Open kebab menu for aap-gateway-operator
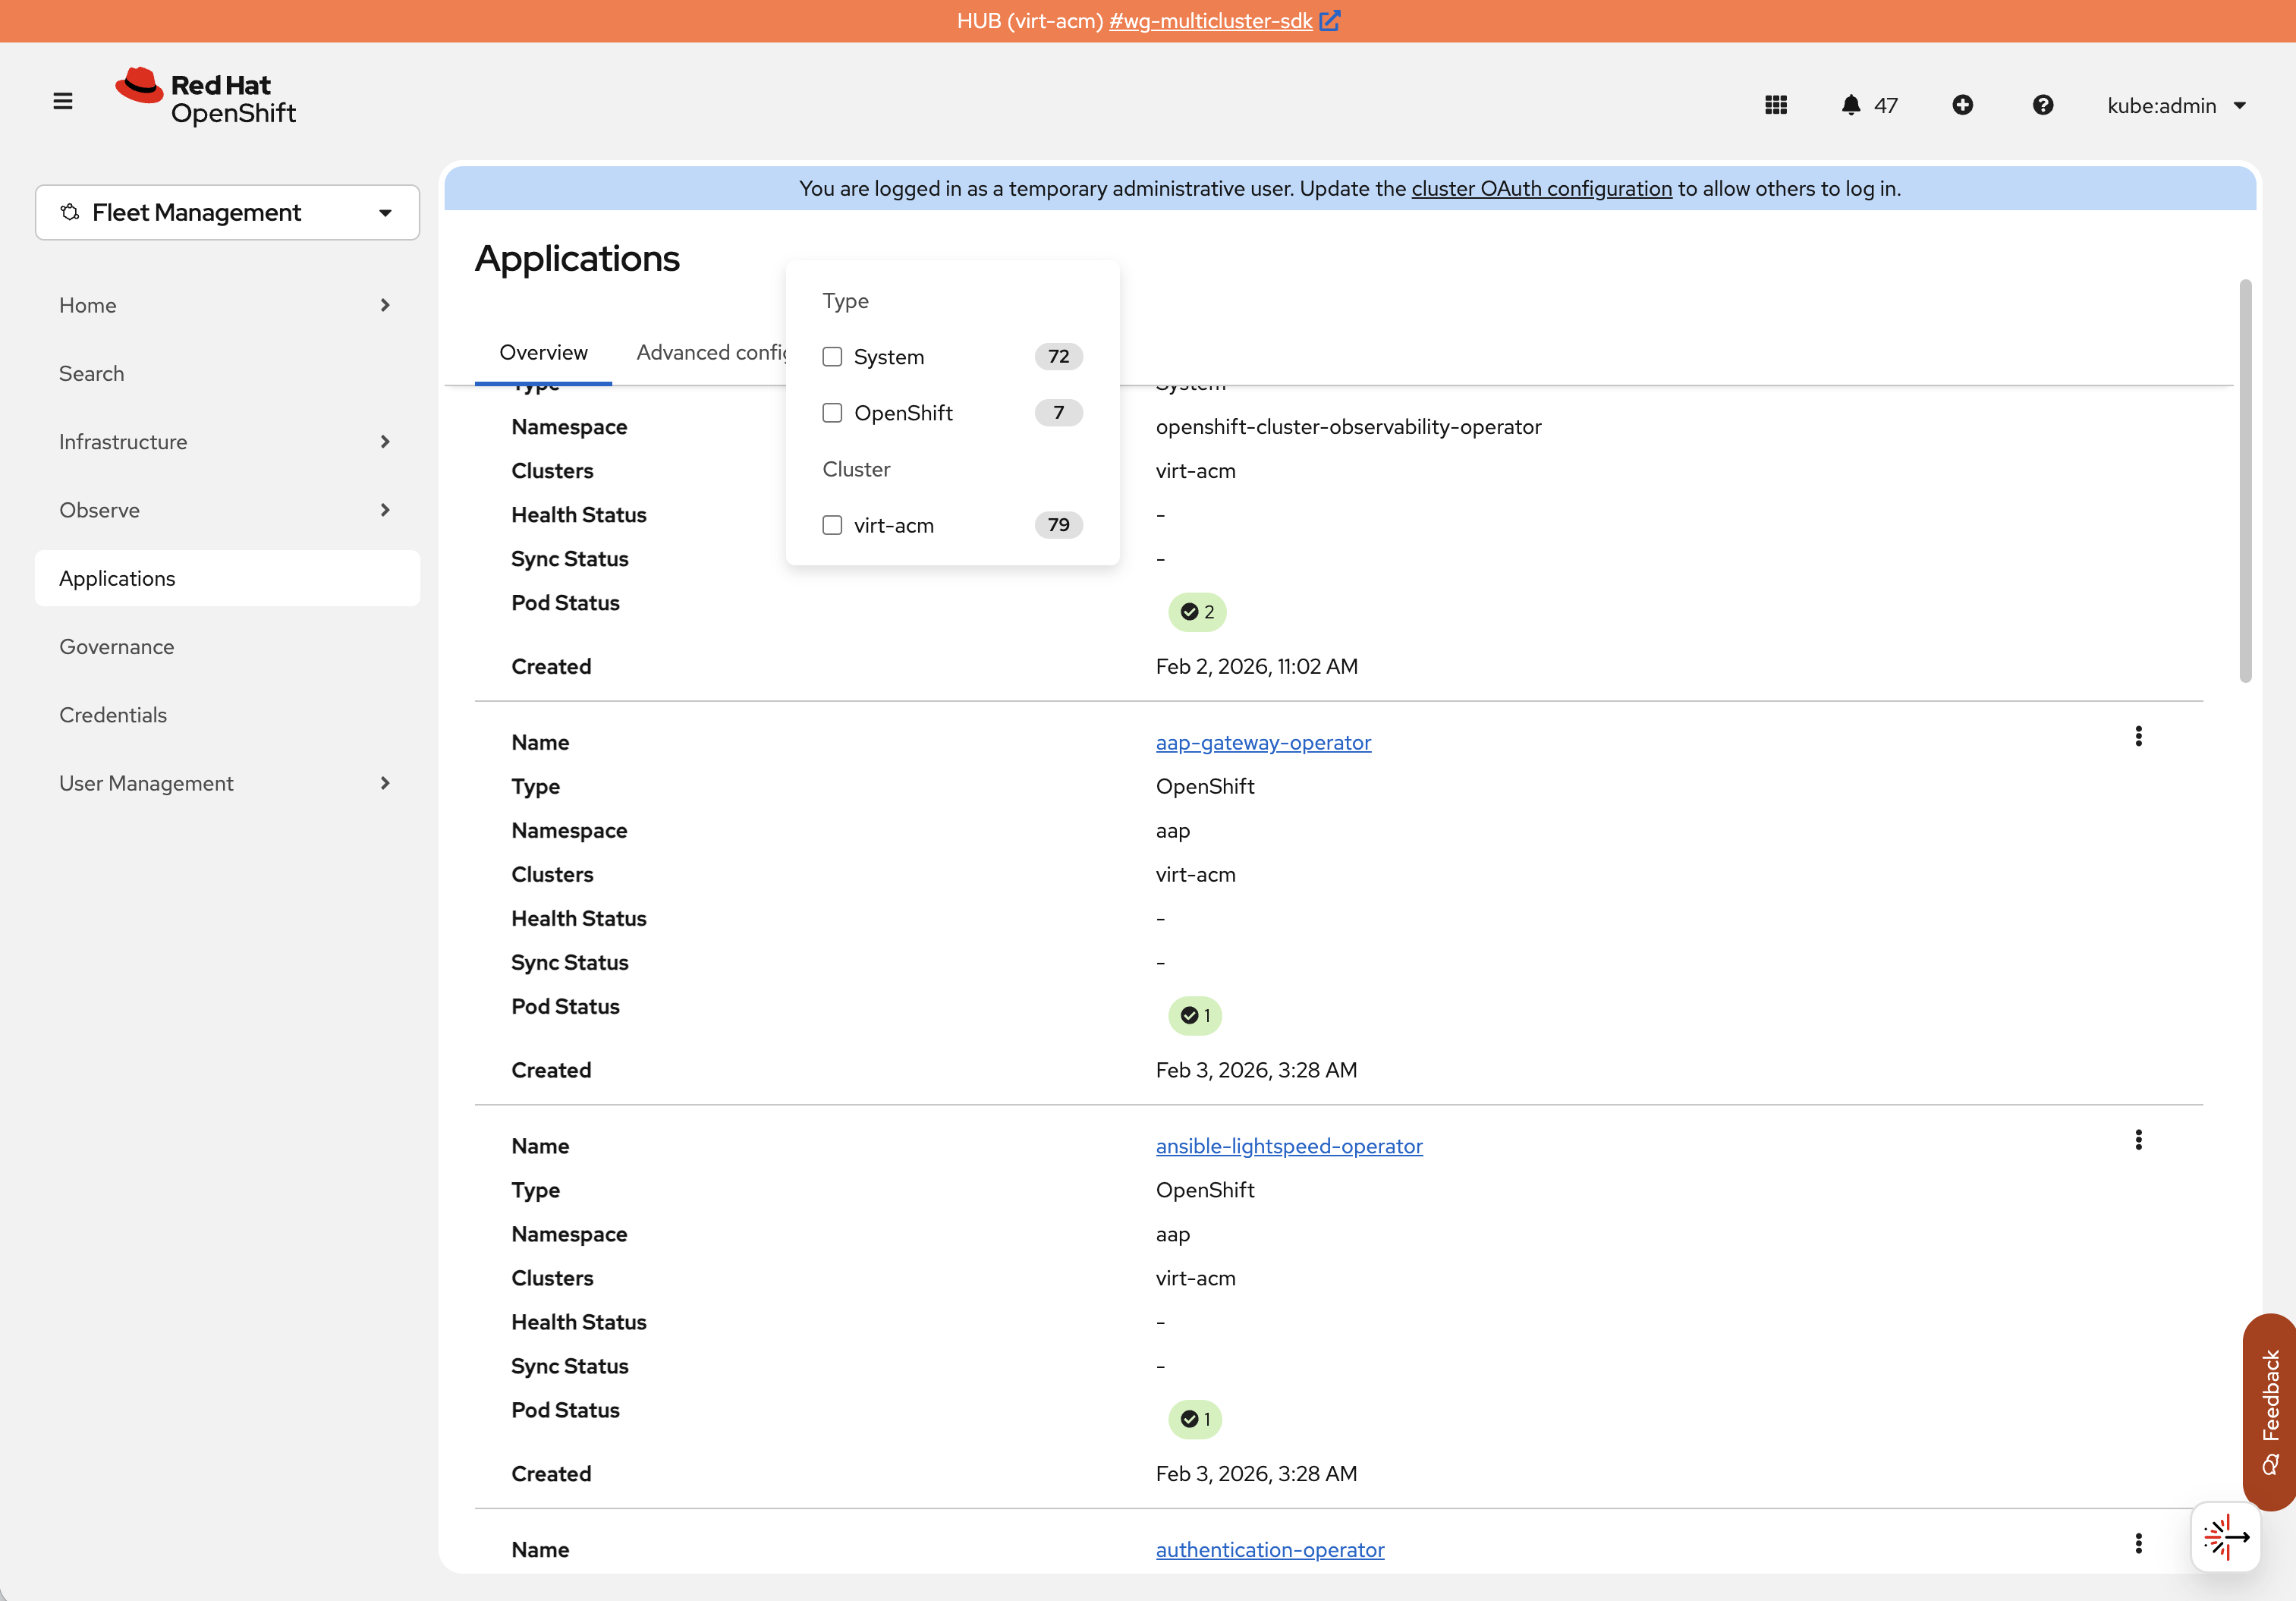2296x1601 pixels. click(x=2138, y=737)
